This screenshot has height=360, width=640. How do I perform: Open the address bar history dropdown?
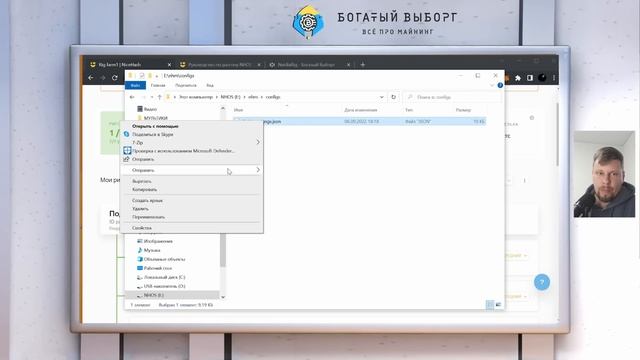[x=382, y=97]
